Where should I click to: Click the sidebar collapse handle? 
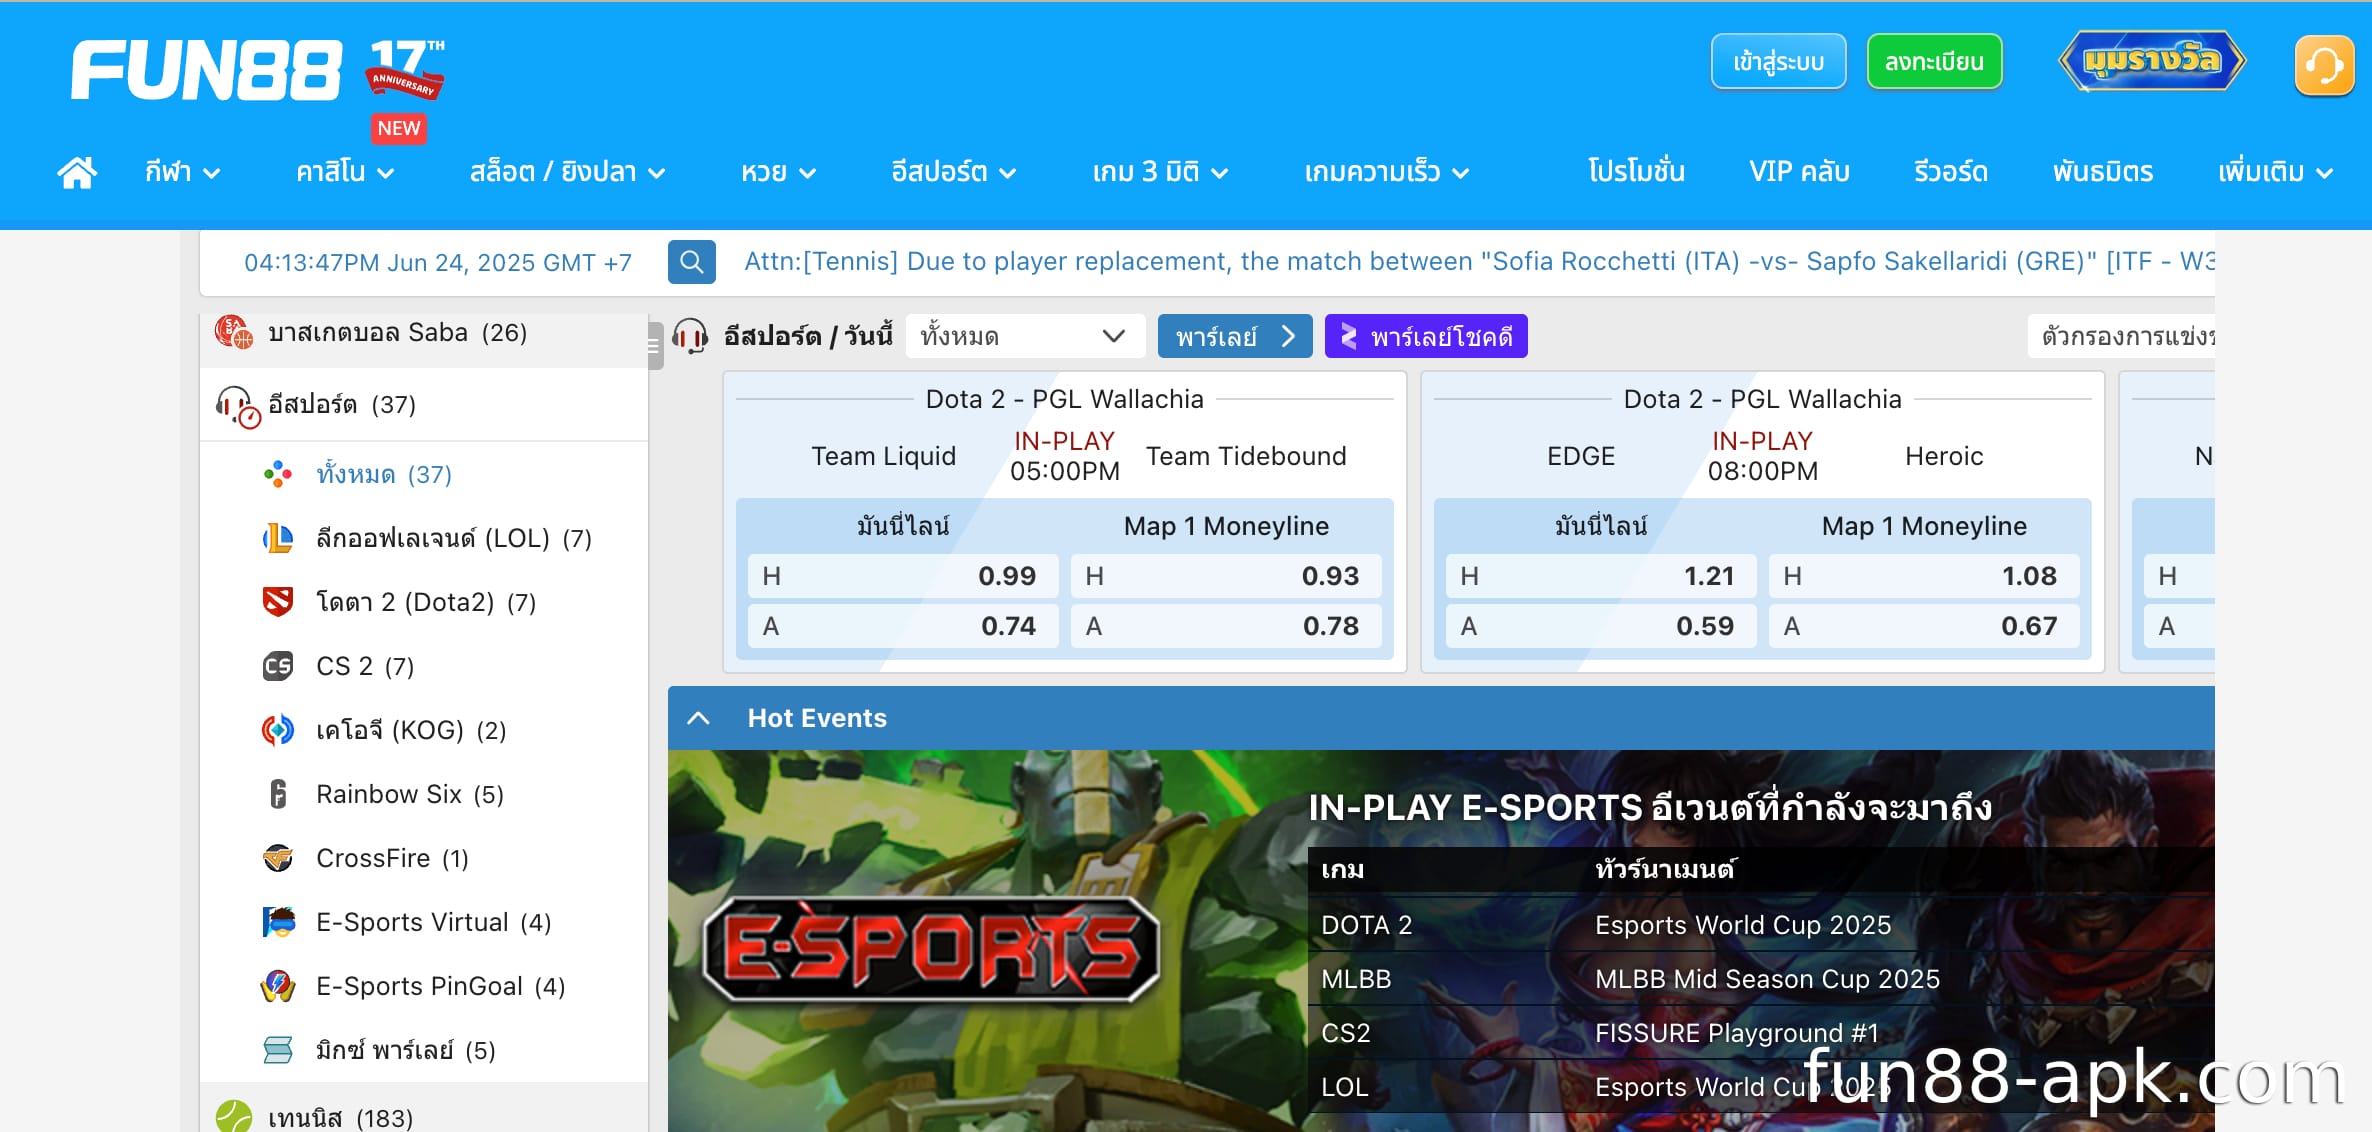tap(655, 346)
